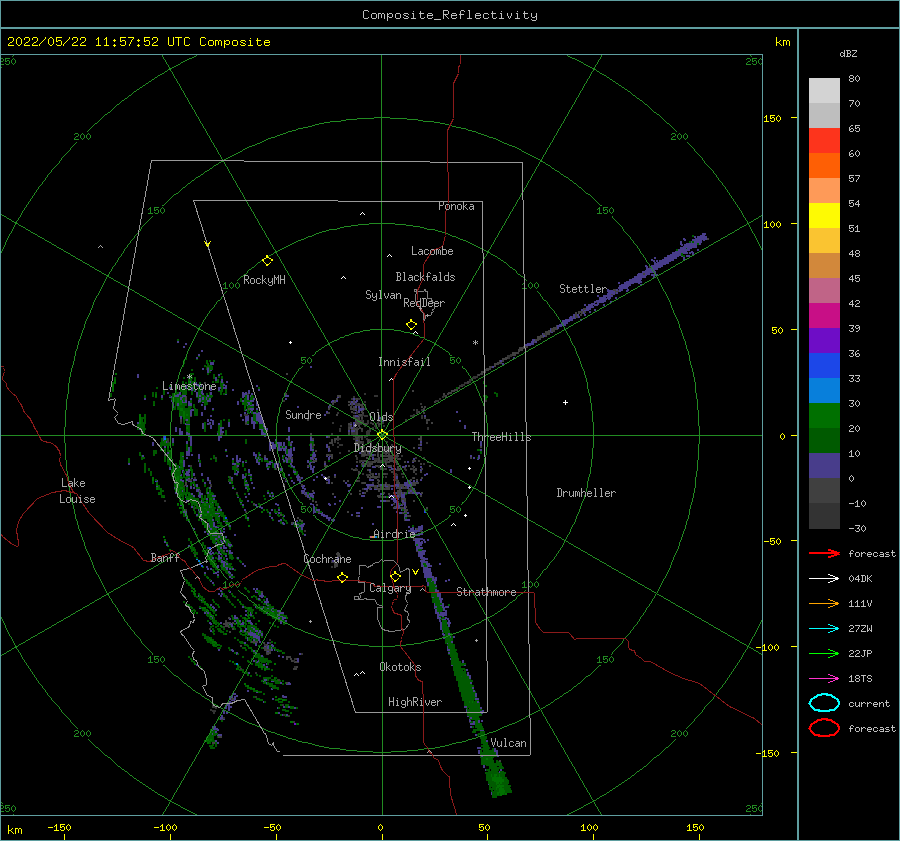Image resolution: width=900 pixels, height=841 pixels.
Task: Click the red forecast ellipse in legend
Action: [x=824, y=728]
